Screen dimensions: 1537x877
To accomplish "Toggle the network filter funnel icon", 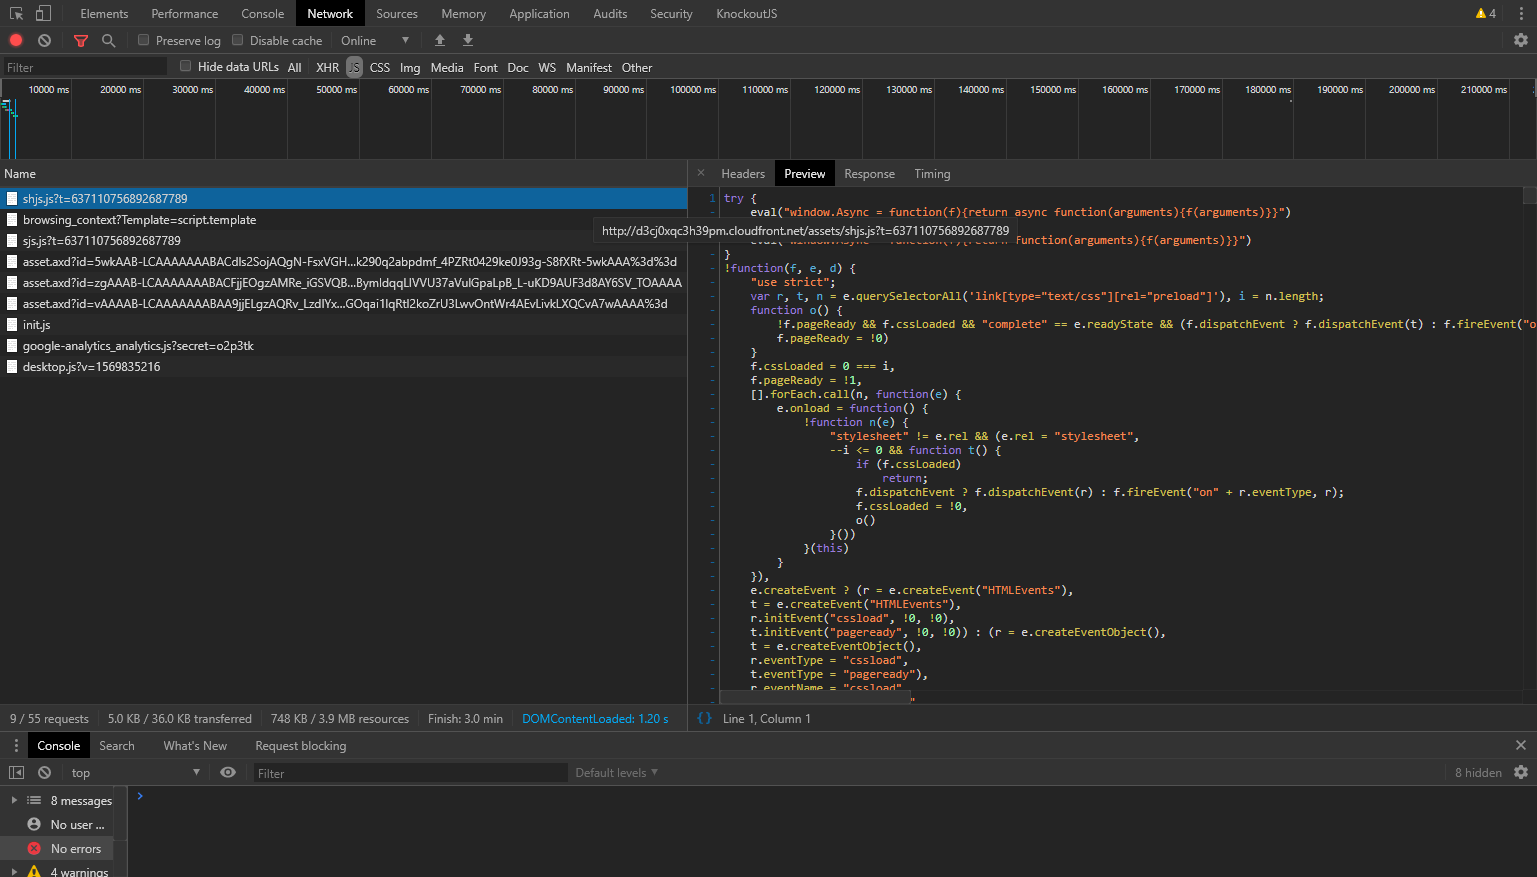I will click(81, 40).
